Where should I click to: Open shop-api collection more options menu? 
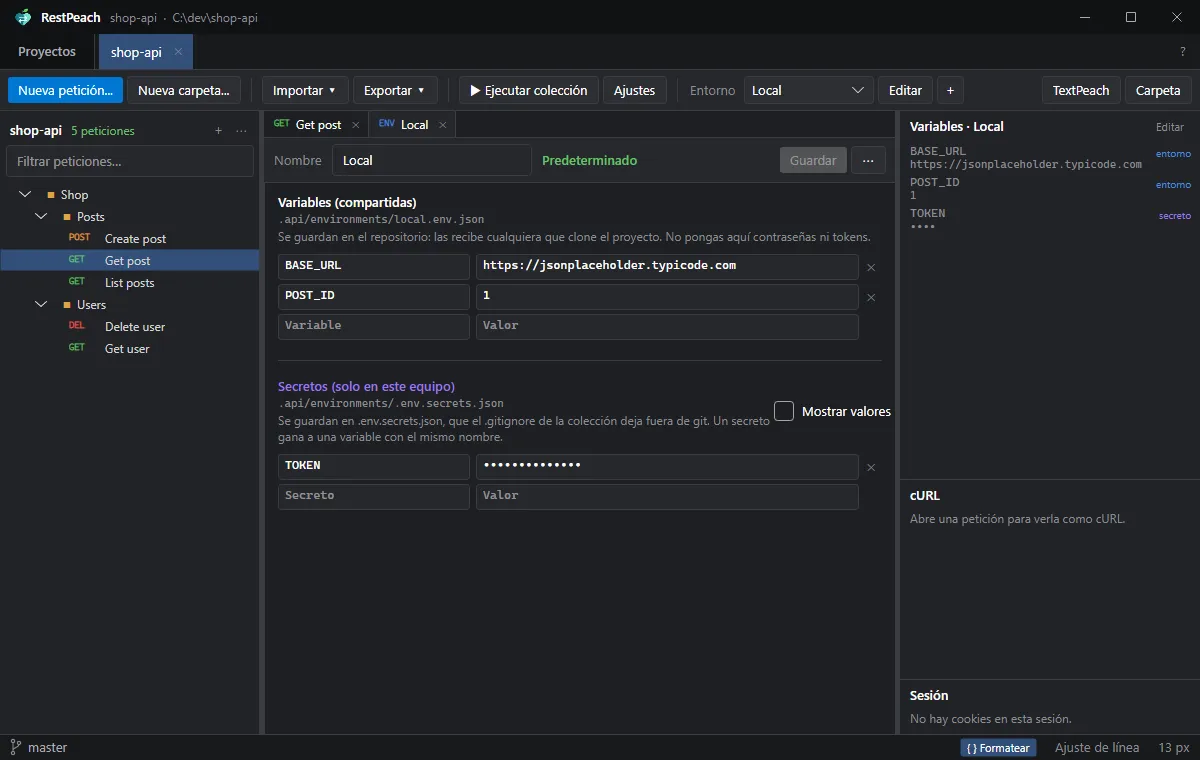coord(241,131)
